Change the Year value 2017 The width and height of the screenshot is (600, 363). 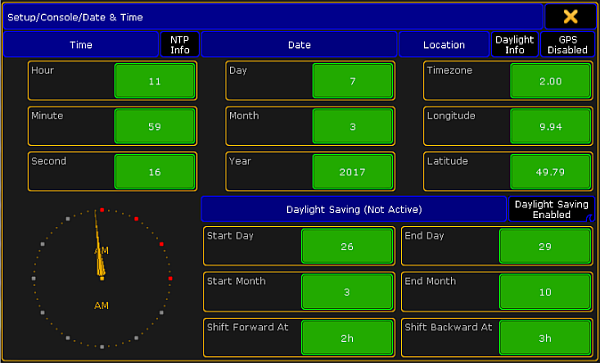point(352,172)
